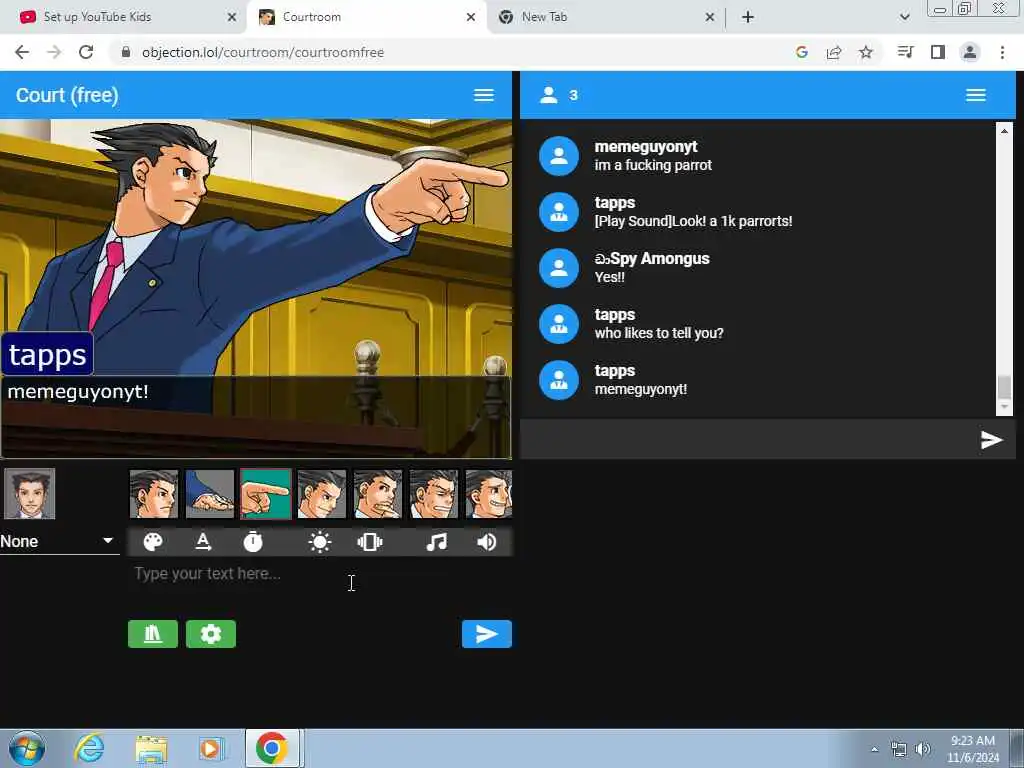The height and width of the screenshot is (768, 1024).
Task: Open Windows Explorer folder in taskbar
Action: 152,748
